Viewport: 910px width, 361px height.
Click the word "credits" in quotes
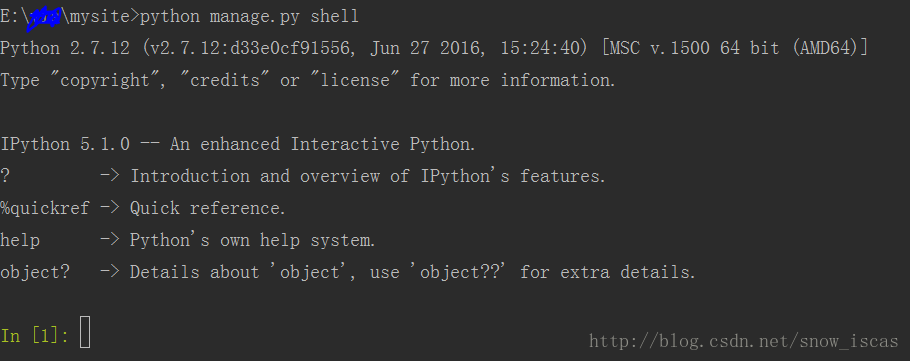[226, 80]
